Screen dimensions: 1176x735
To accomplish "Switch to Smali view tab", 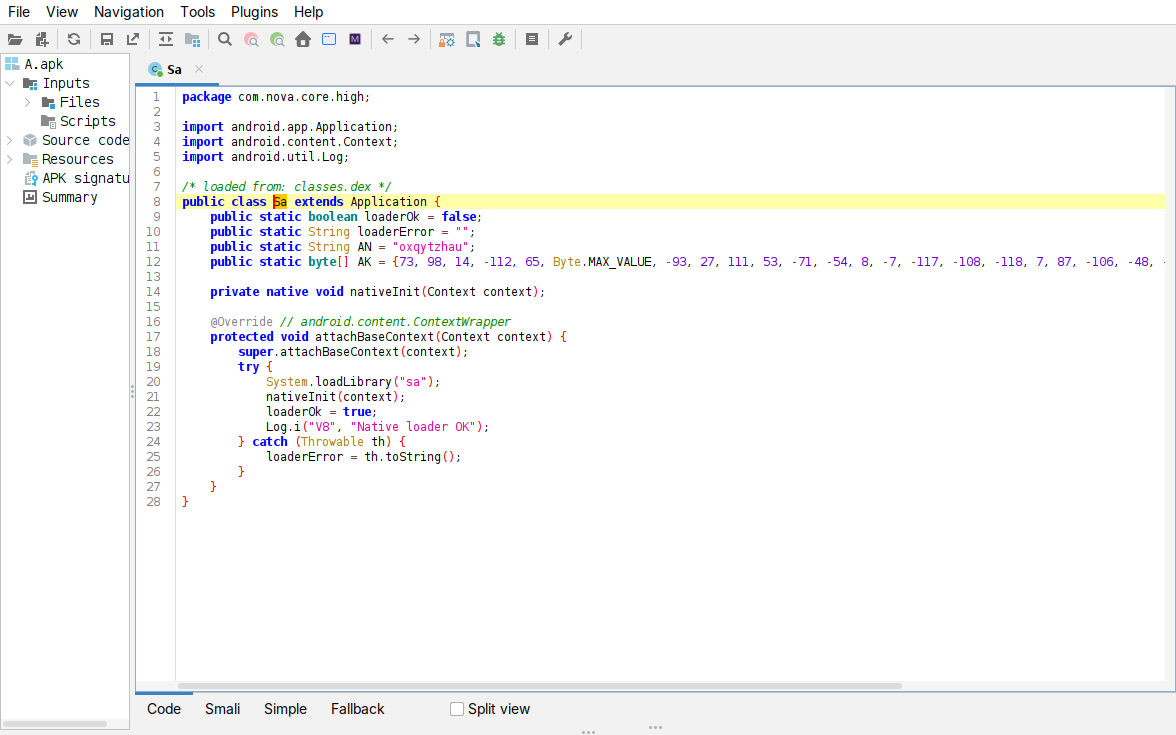I will (223, 710).
